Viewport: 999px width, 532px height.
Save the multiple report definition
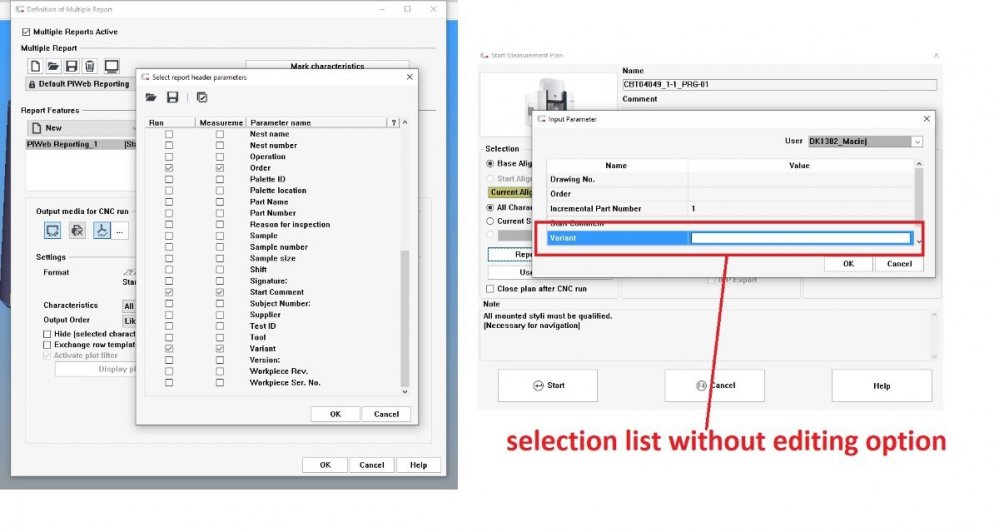coord(71,66)
